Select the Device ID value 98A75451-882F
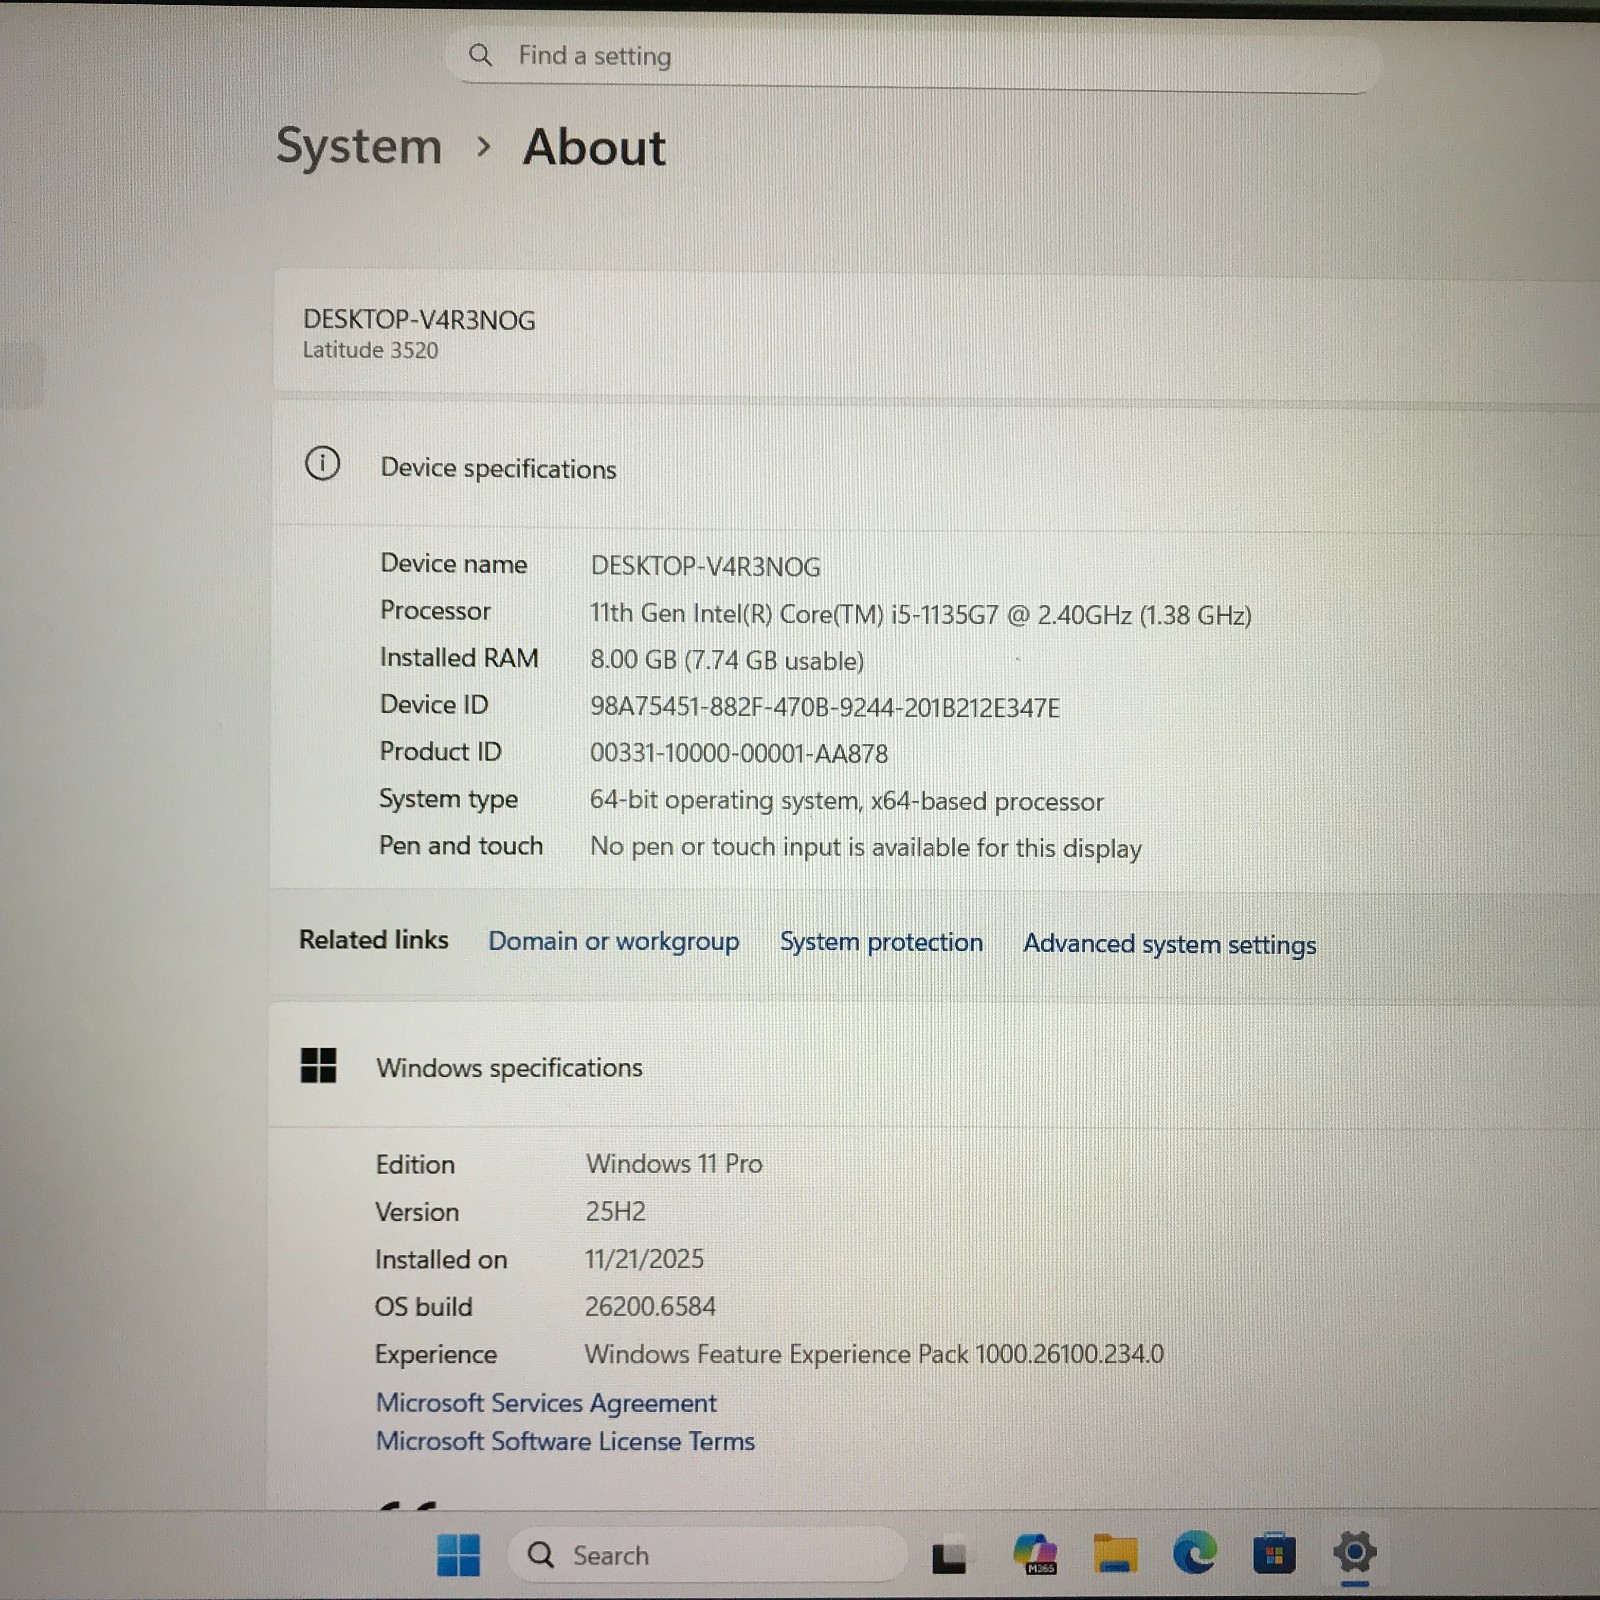Viewport: 1600px width, 1600px height. coord(824,707)
